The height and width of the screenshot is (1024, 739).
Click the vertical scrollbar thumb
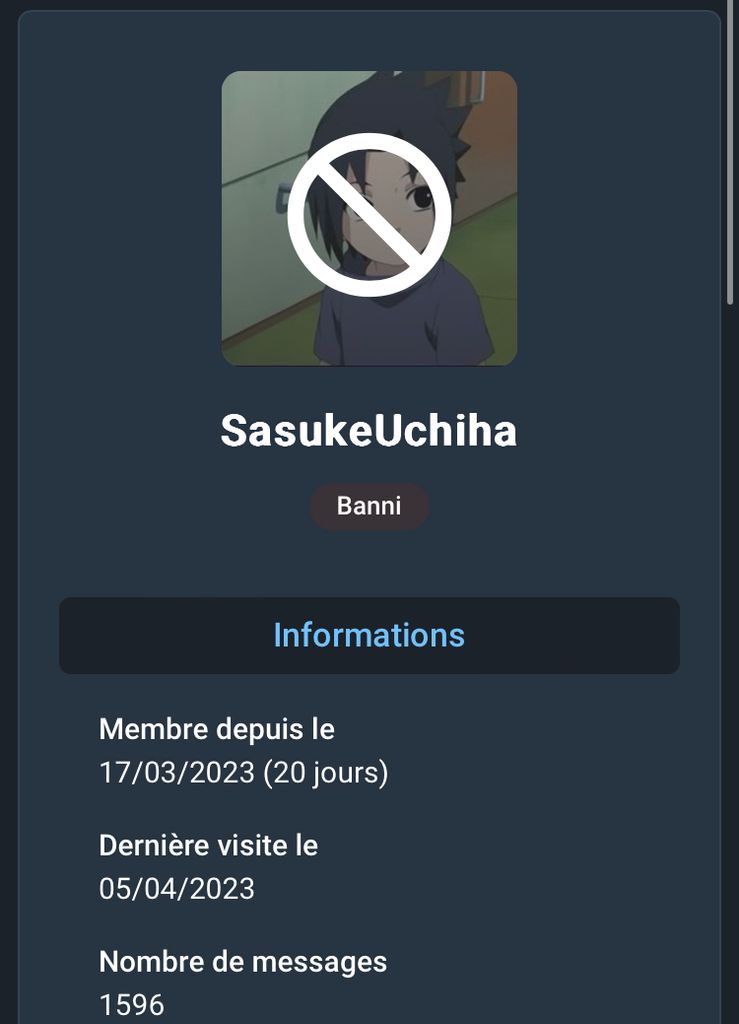pyautogui.click(x=732, y=152)
